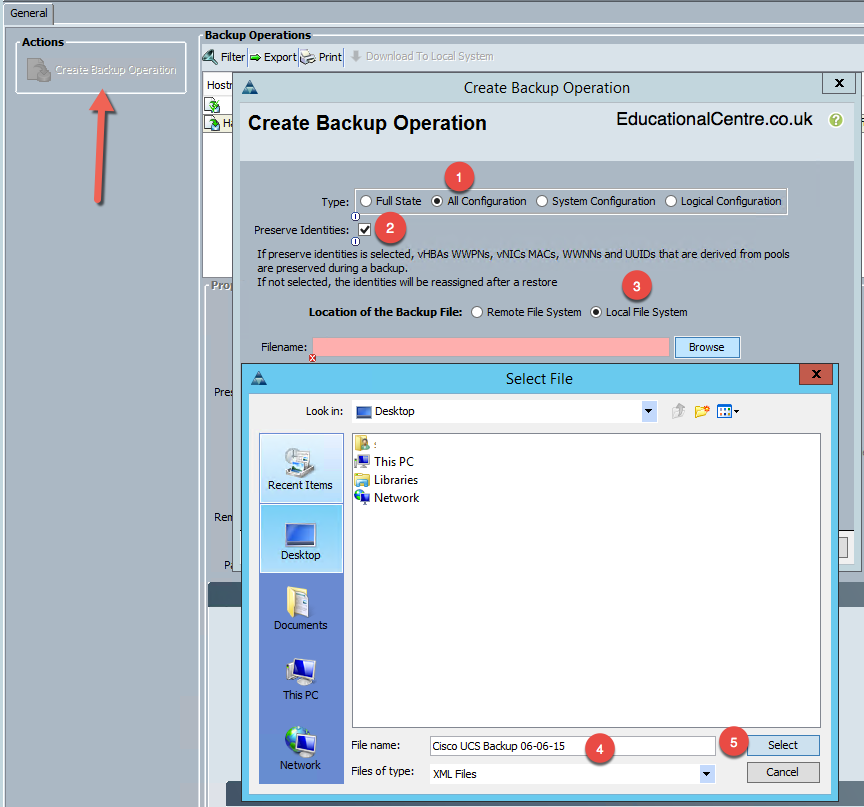Open the green help question mark icon
This screenshot has height=807, width=864.
click(x=835, y=120)
